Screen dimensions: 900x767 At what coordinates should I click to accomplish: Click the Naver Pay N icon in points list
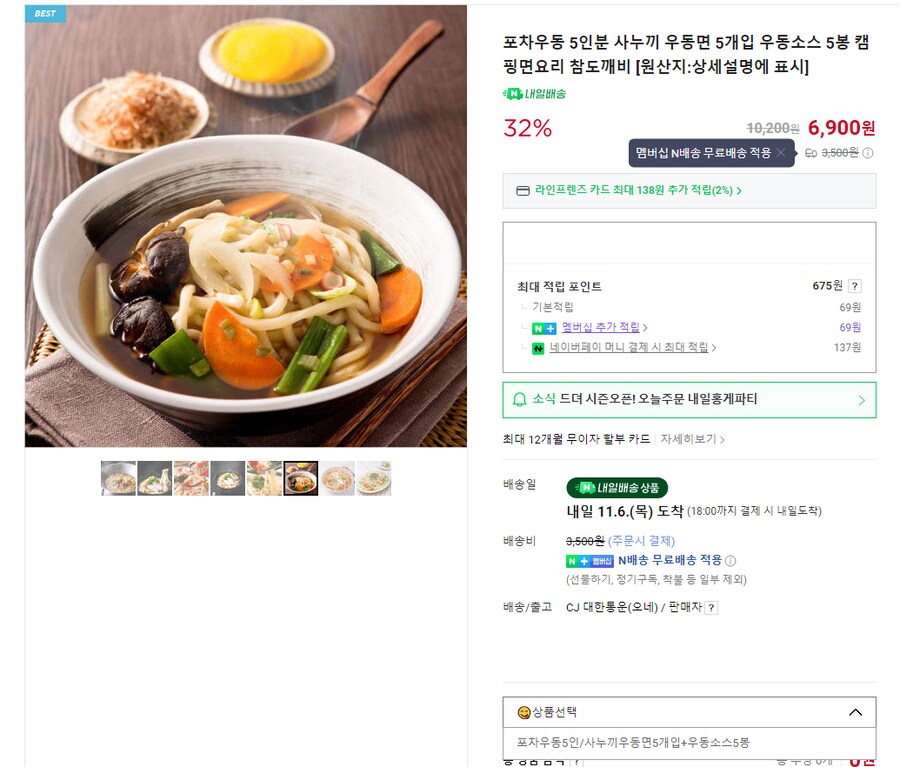pyautogui.click(x=538, y=346)
